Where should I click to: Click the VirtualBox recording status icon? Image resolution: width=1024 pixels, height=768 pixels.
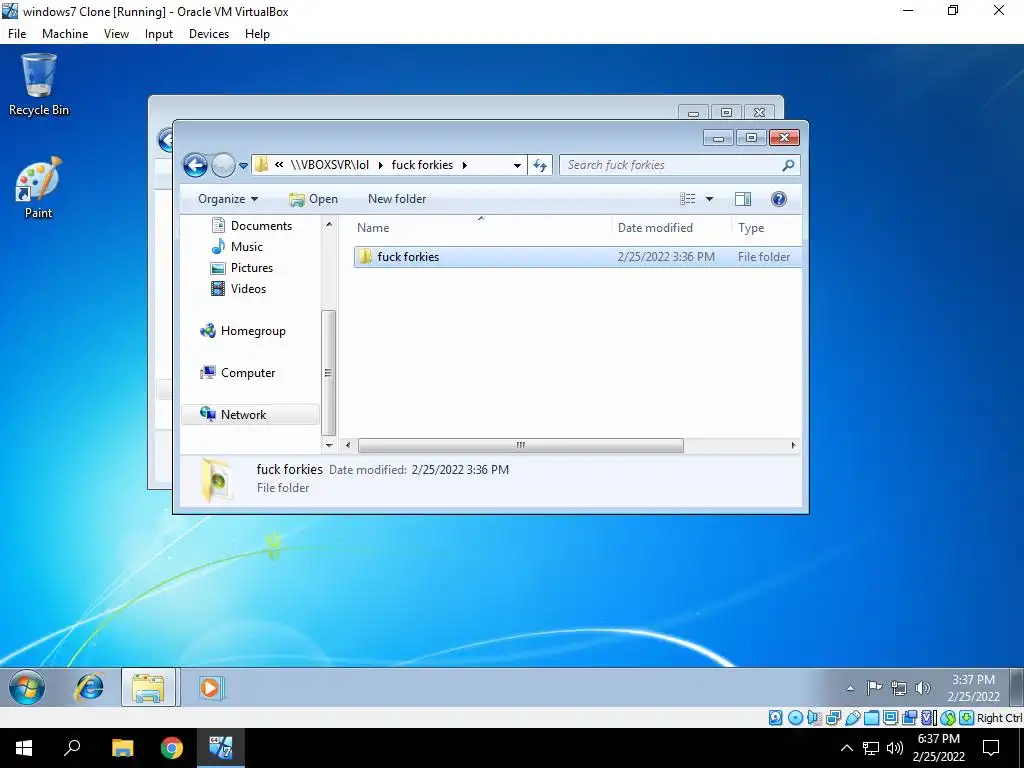point(909,718)
